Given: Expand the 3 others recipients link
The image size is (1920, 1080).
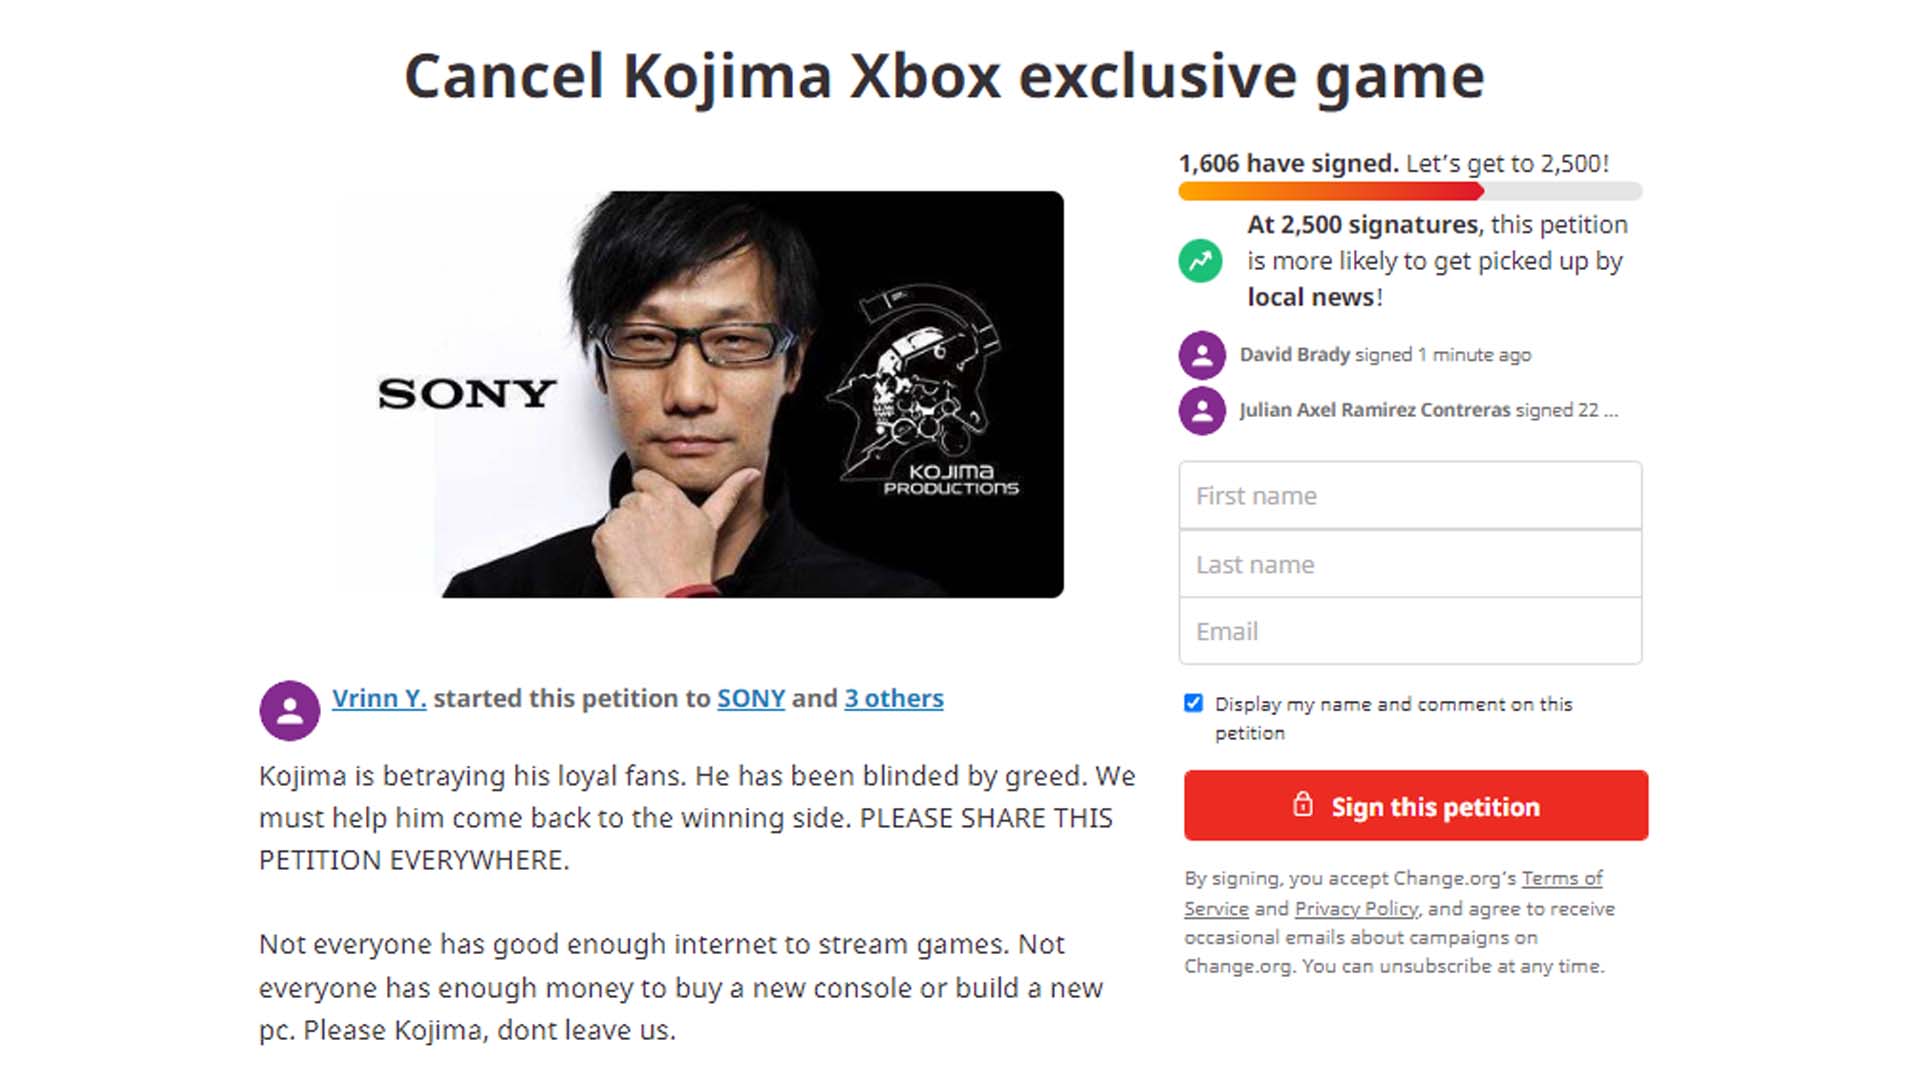Looking at the screenshot, I should tap(893, 699).
